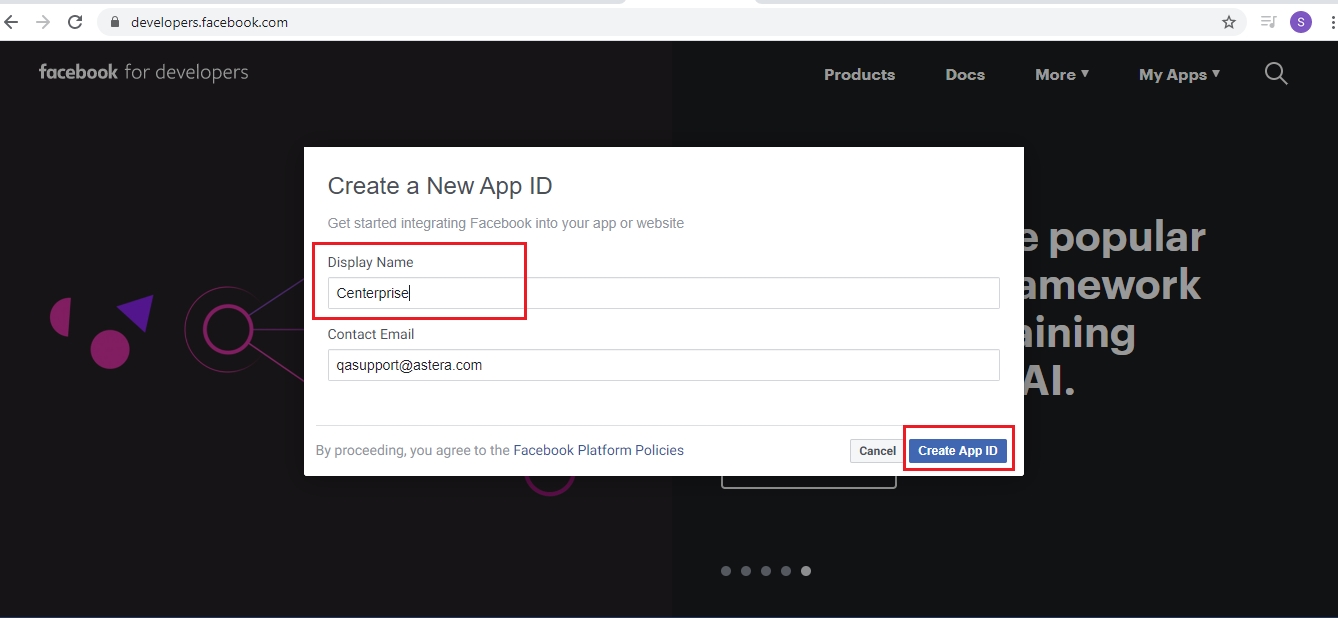Go to the Docs menu item
The width and height of the screenshot is (1338, 618).
point(965,75)
